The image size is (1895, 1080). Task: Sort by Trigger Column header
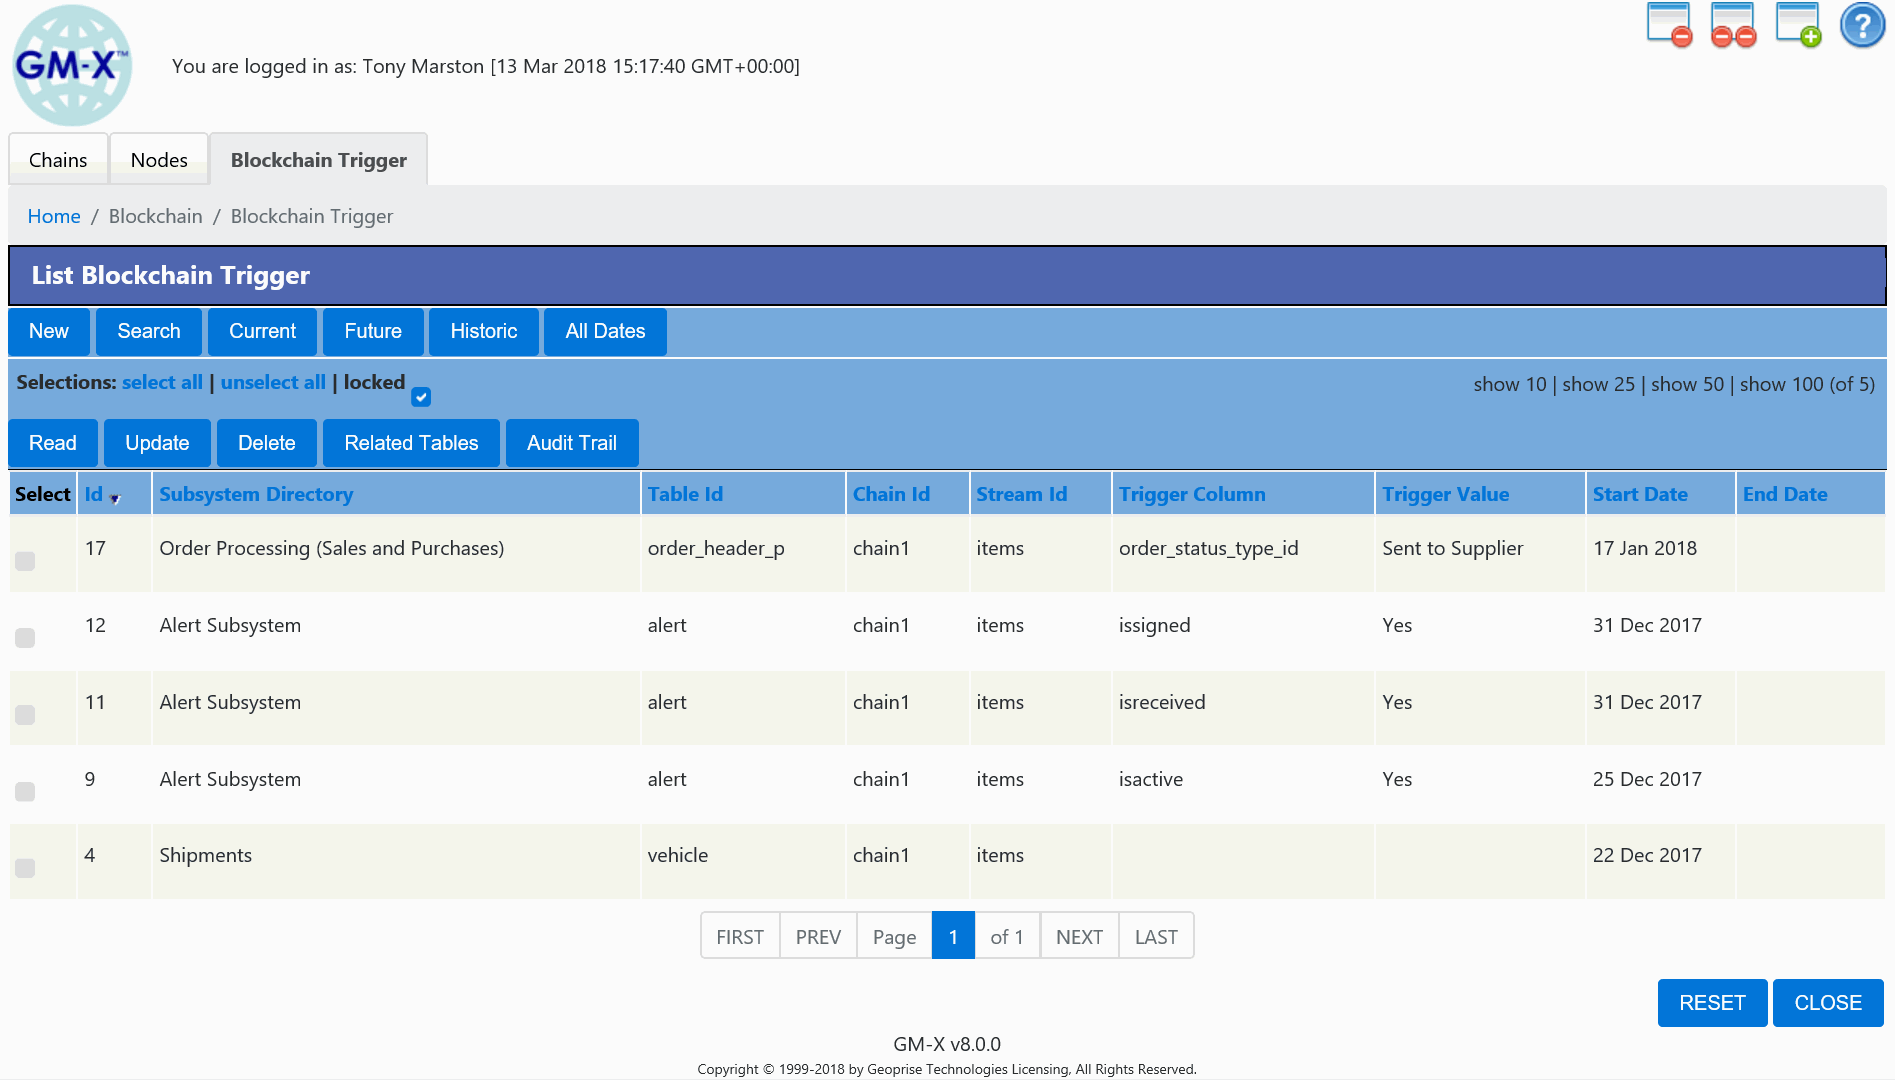coord(1192,494)
